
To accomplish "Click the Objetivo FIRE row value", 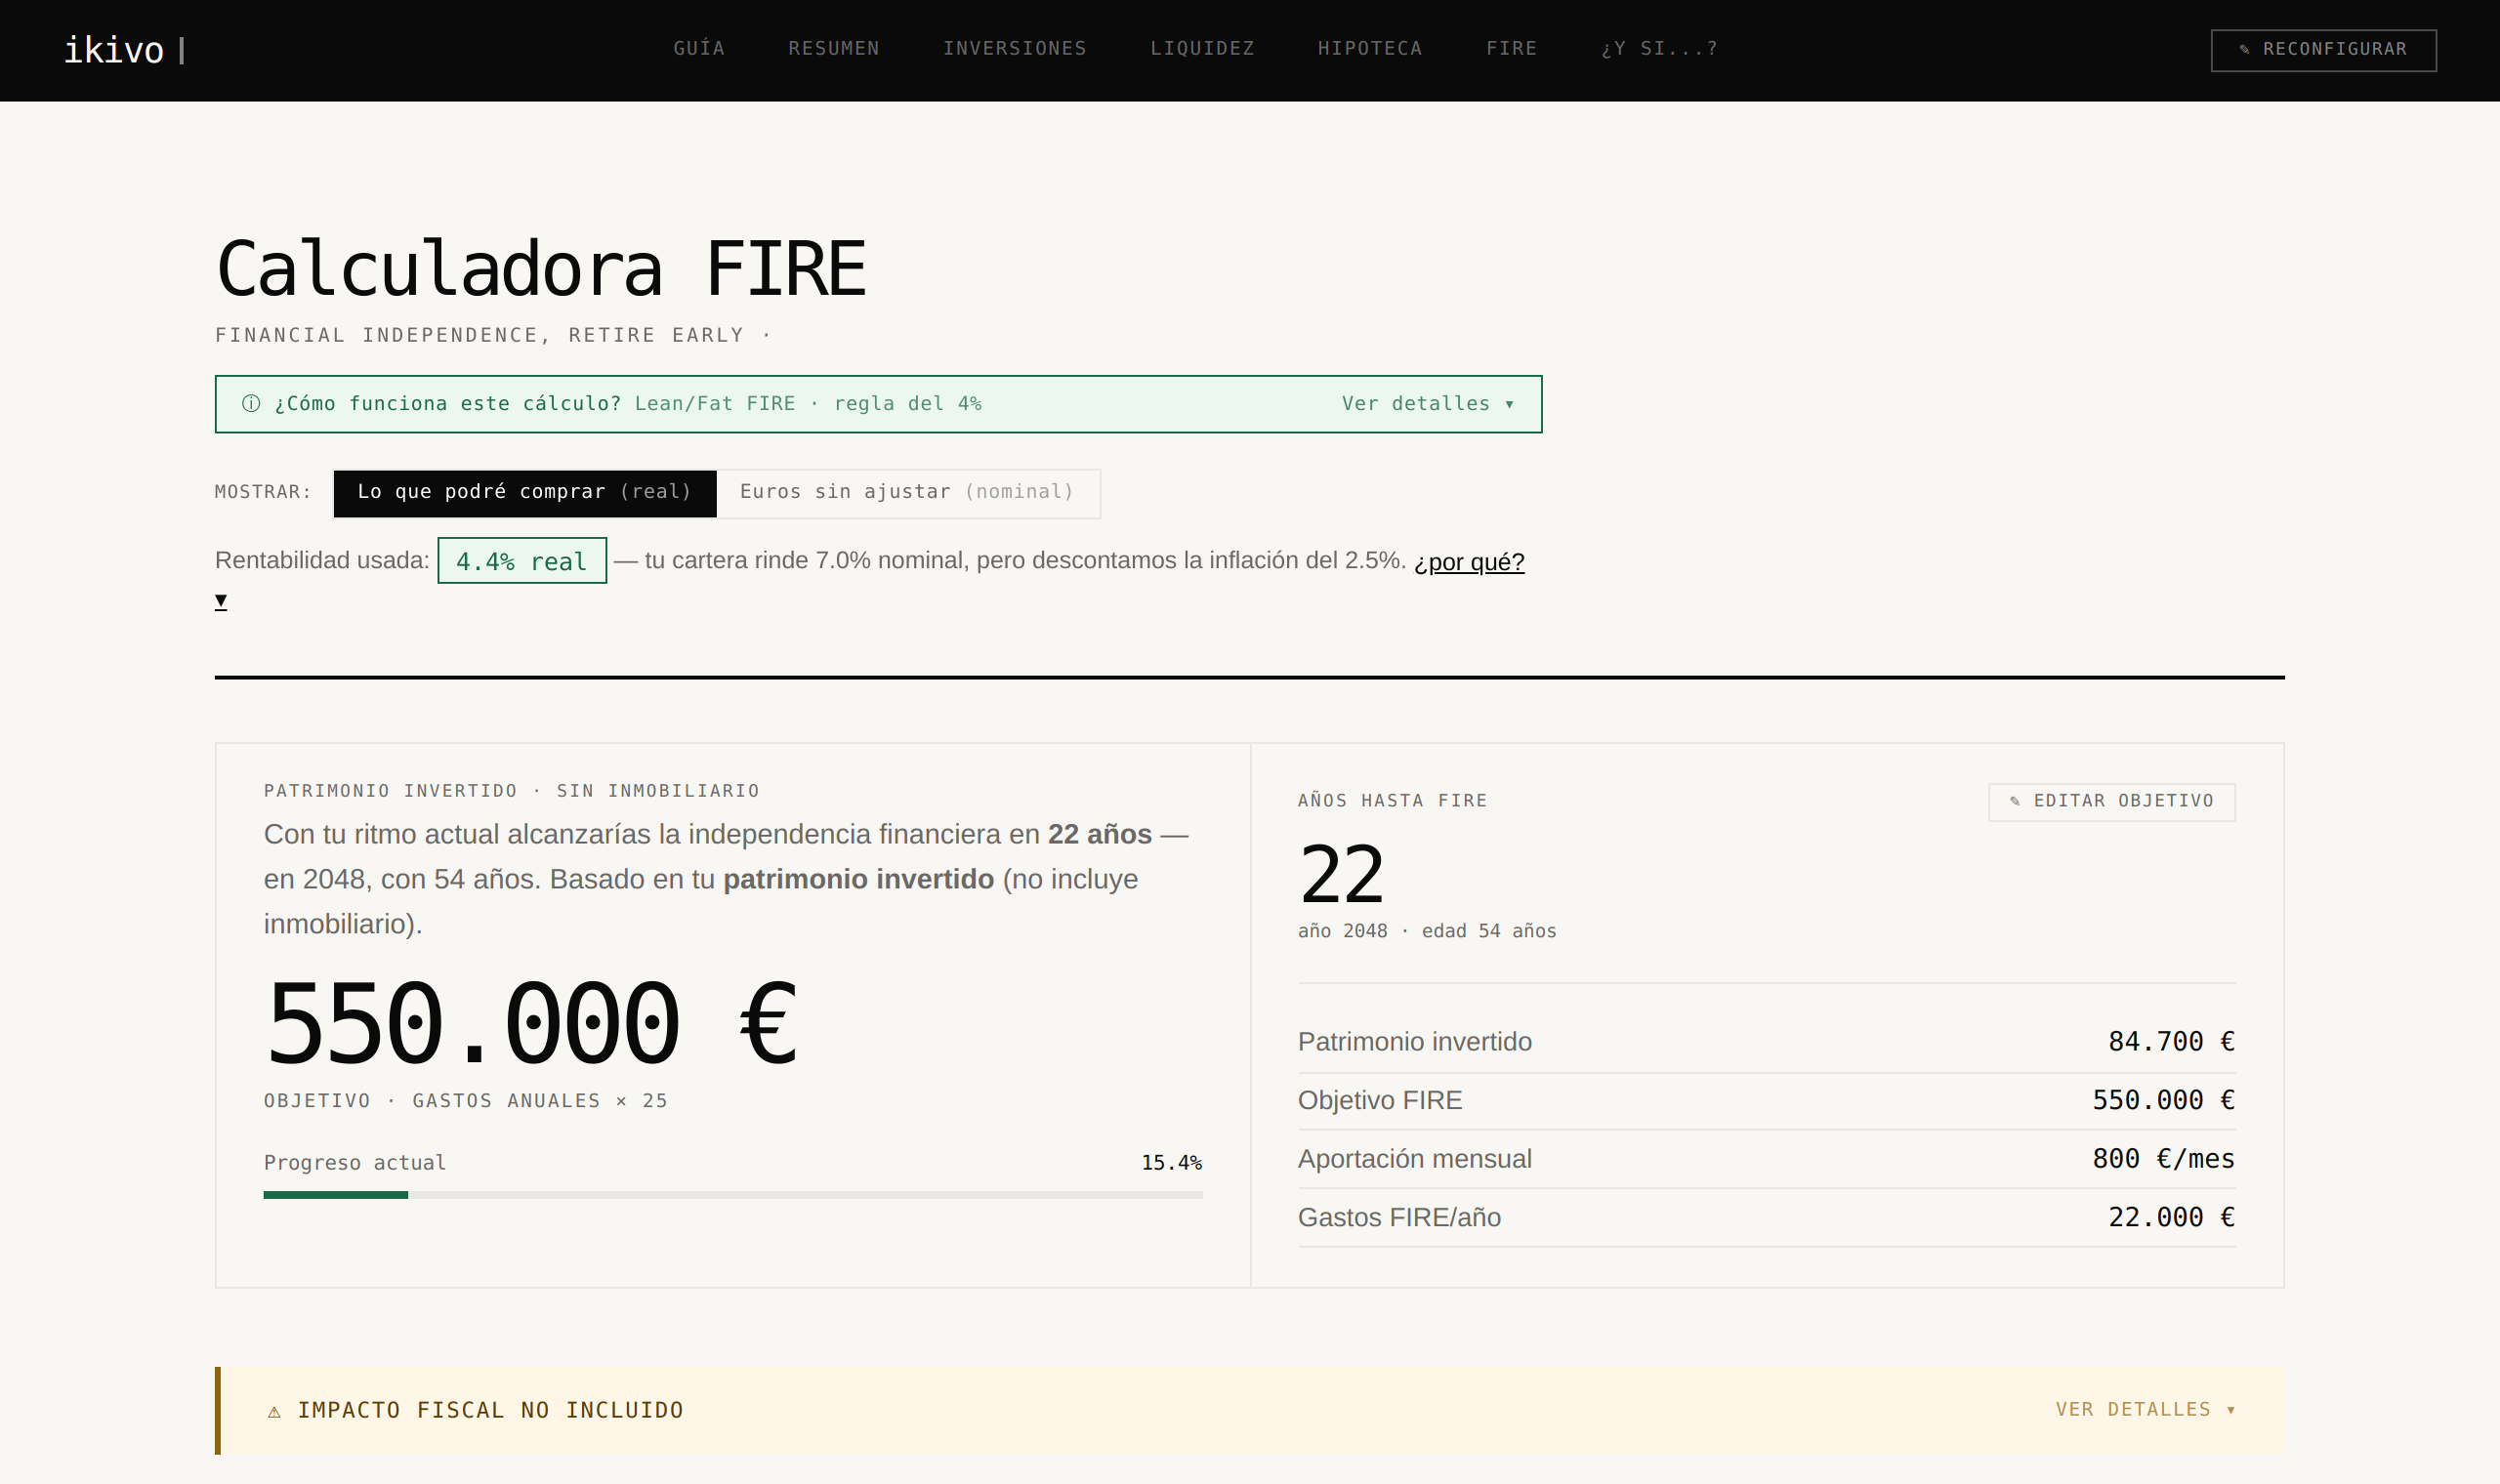I will (x=2163, y=1100).
